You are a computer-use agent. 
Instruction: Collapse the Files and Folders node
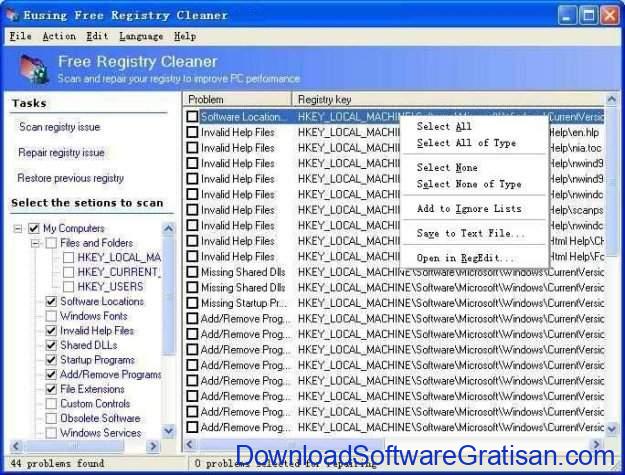pos(35,243)
